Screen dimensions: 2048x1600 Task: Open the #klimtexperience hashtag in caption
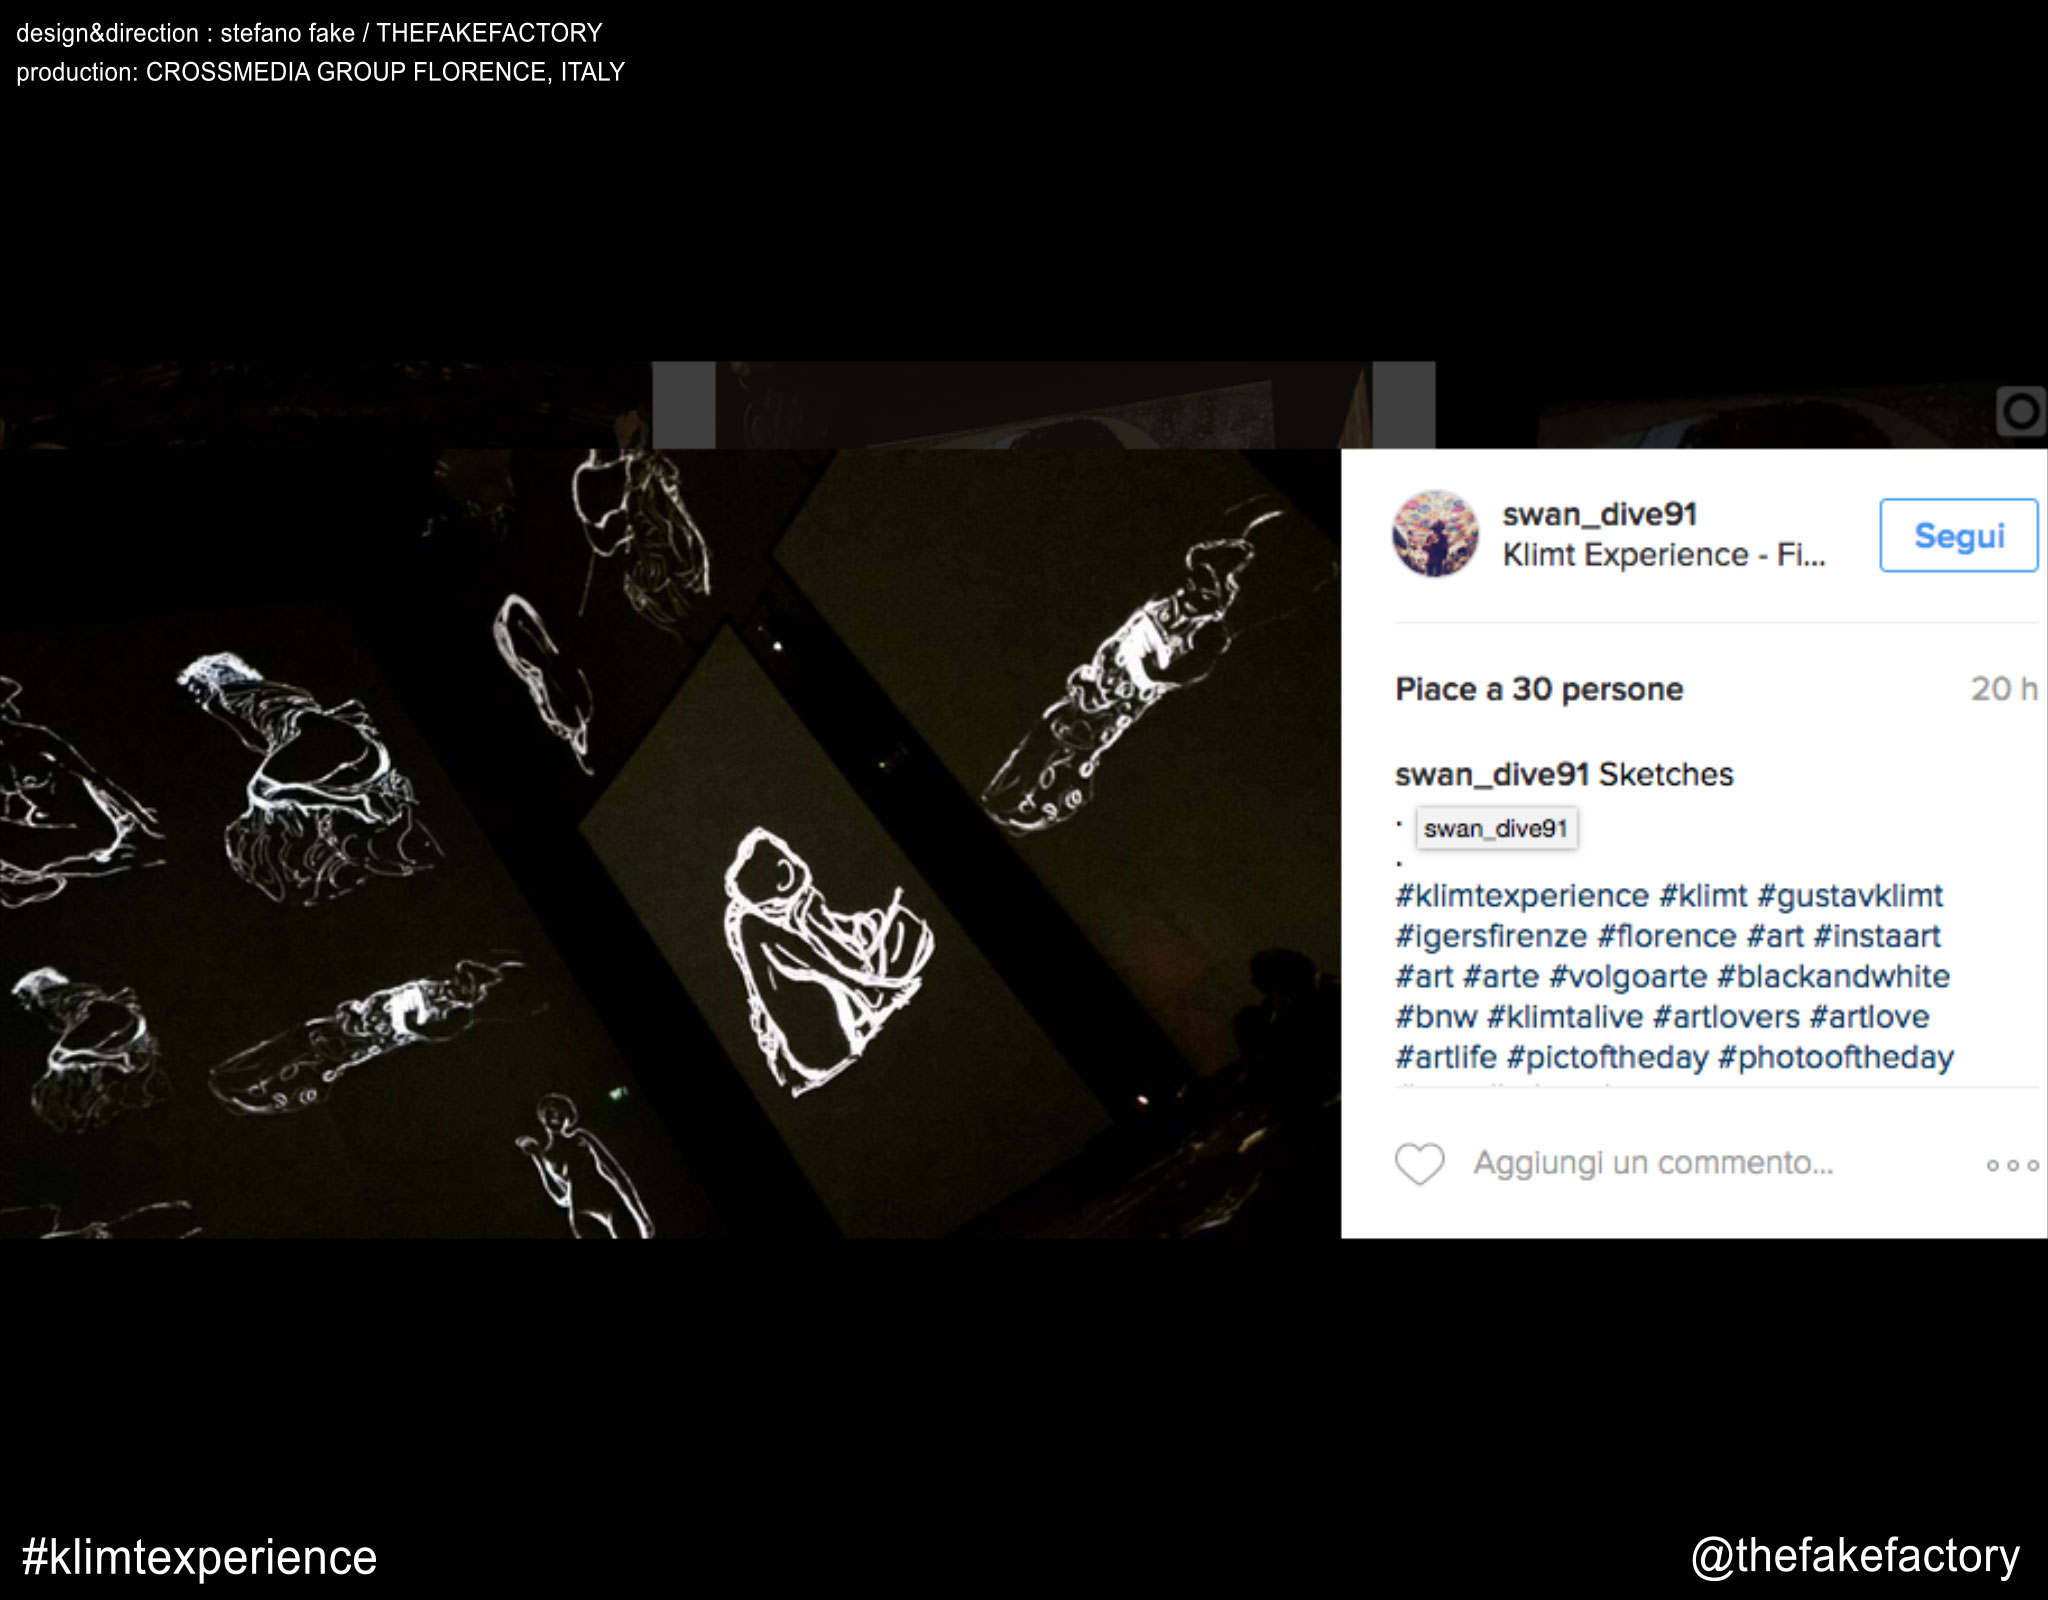[x=1522, y=896]
